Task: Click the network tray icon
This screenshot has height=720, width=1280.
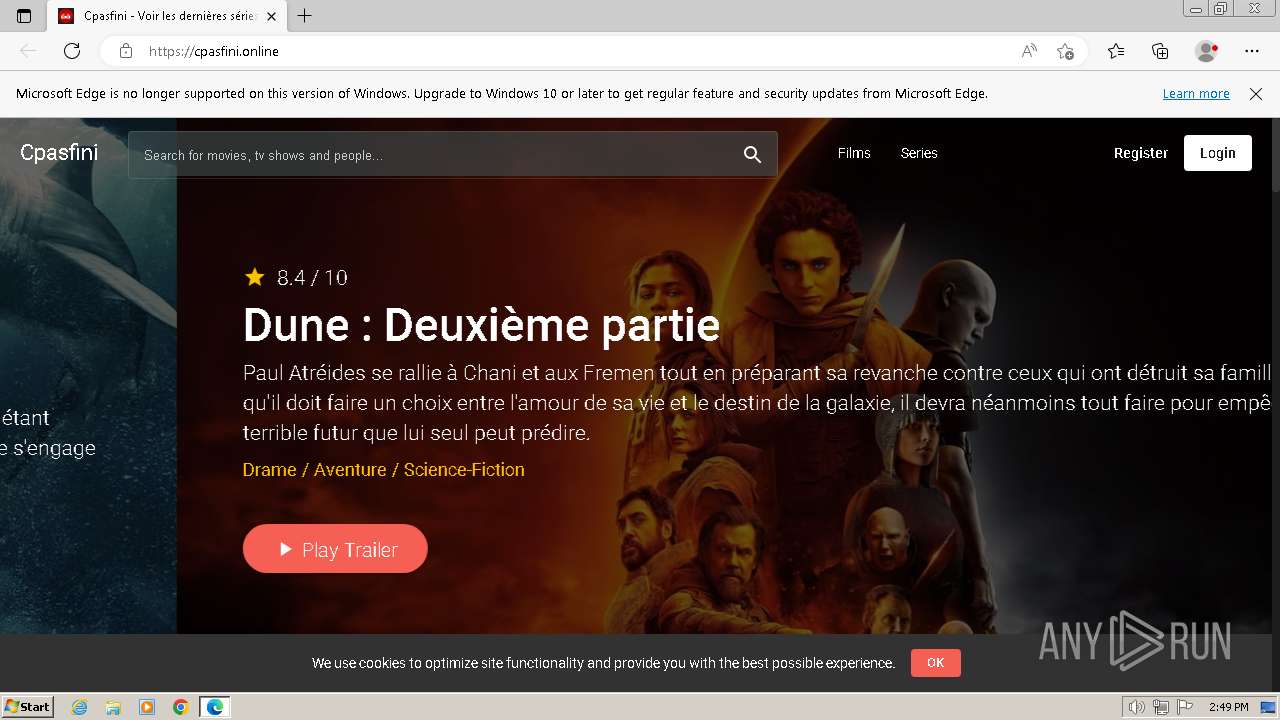Action: pyautogui.click(x=1161, y=707)
